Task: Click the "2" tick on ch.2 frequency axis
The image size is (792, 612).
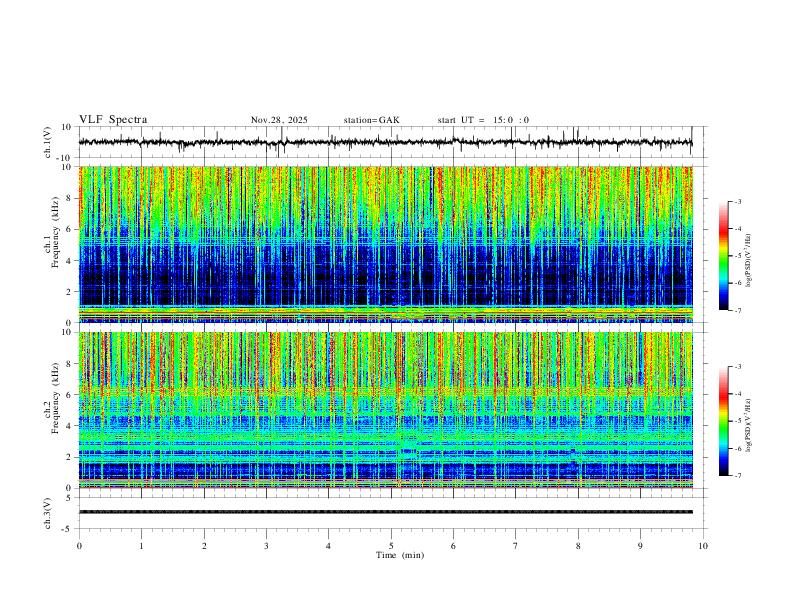Action: pyautogui.click(x=70, y=457)
